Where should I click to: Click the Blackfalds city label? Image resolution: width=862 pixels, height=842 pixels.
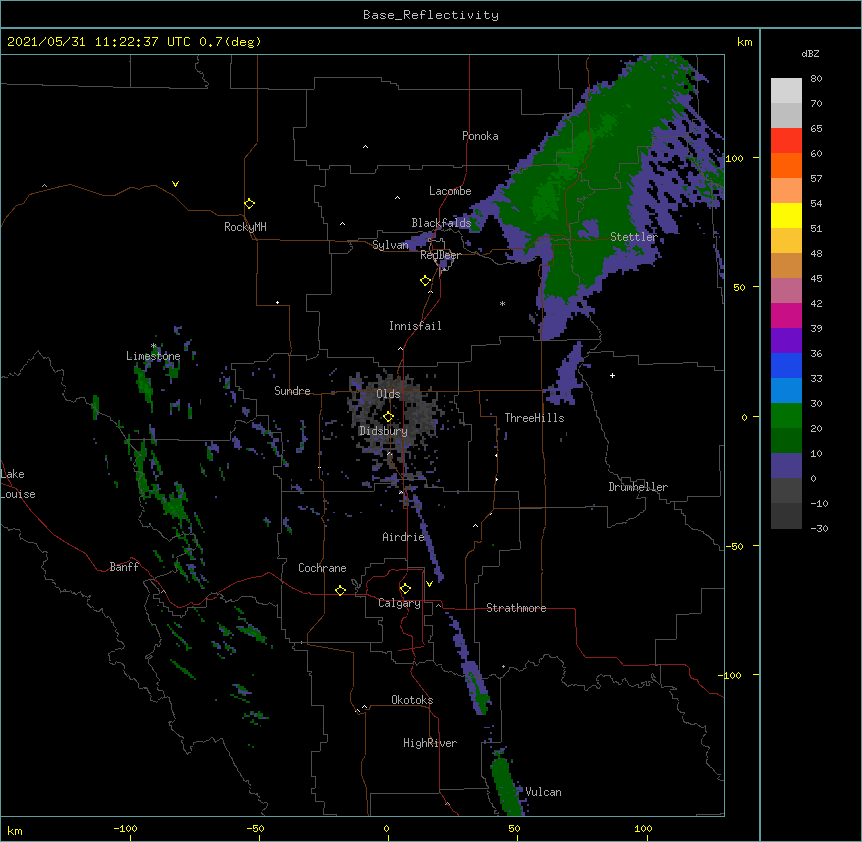[441, 223]
